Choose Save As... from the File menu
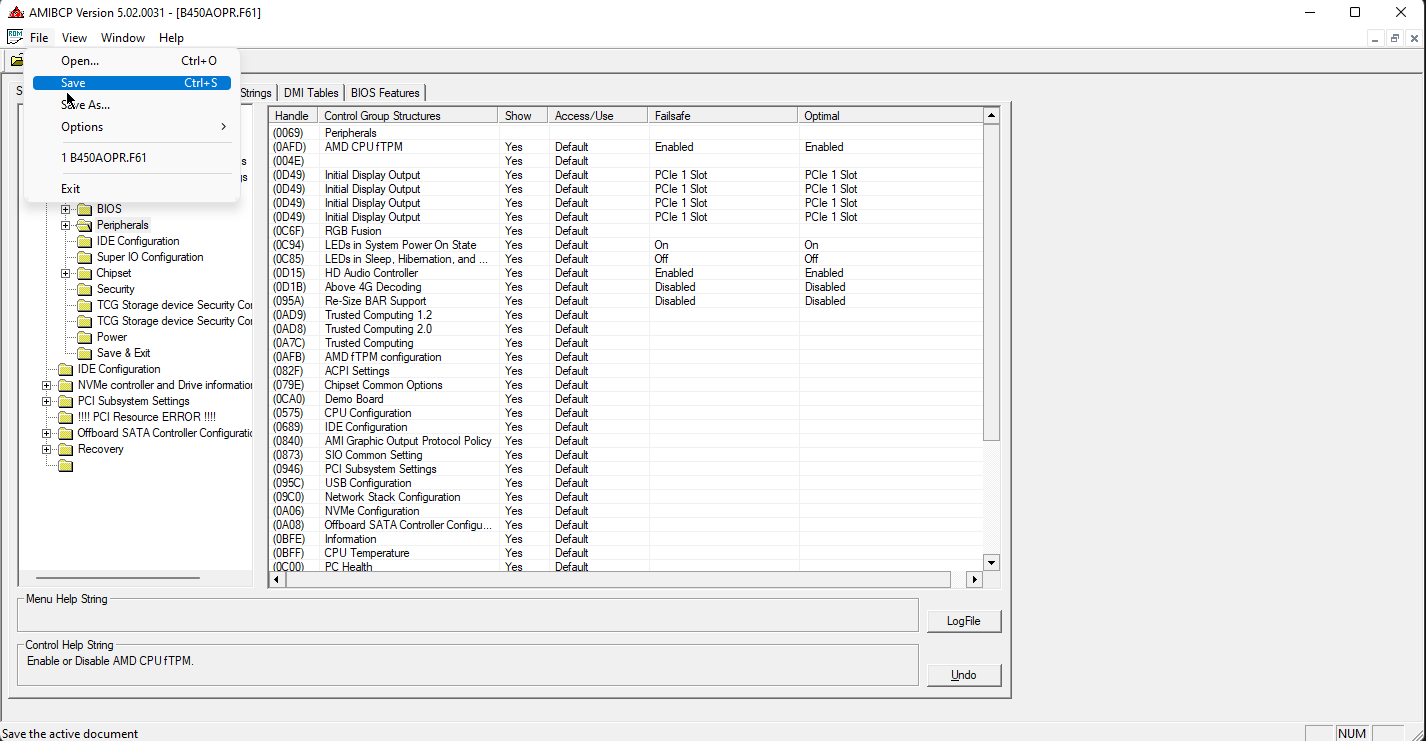This screenshot has height=741, width=1426. click(x=132, y=105)
